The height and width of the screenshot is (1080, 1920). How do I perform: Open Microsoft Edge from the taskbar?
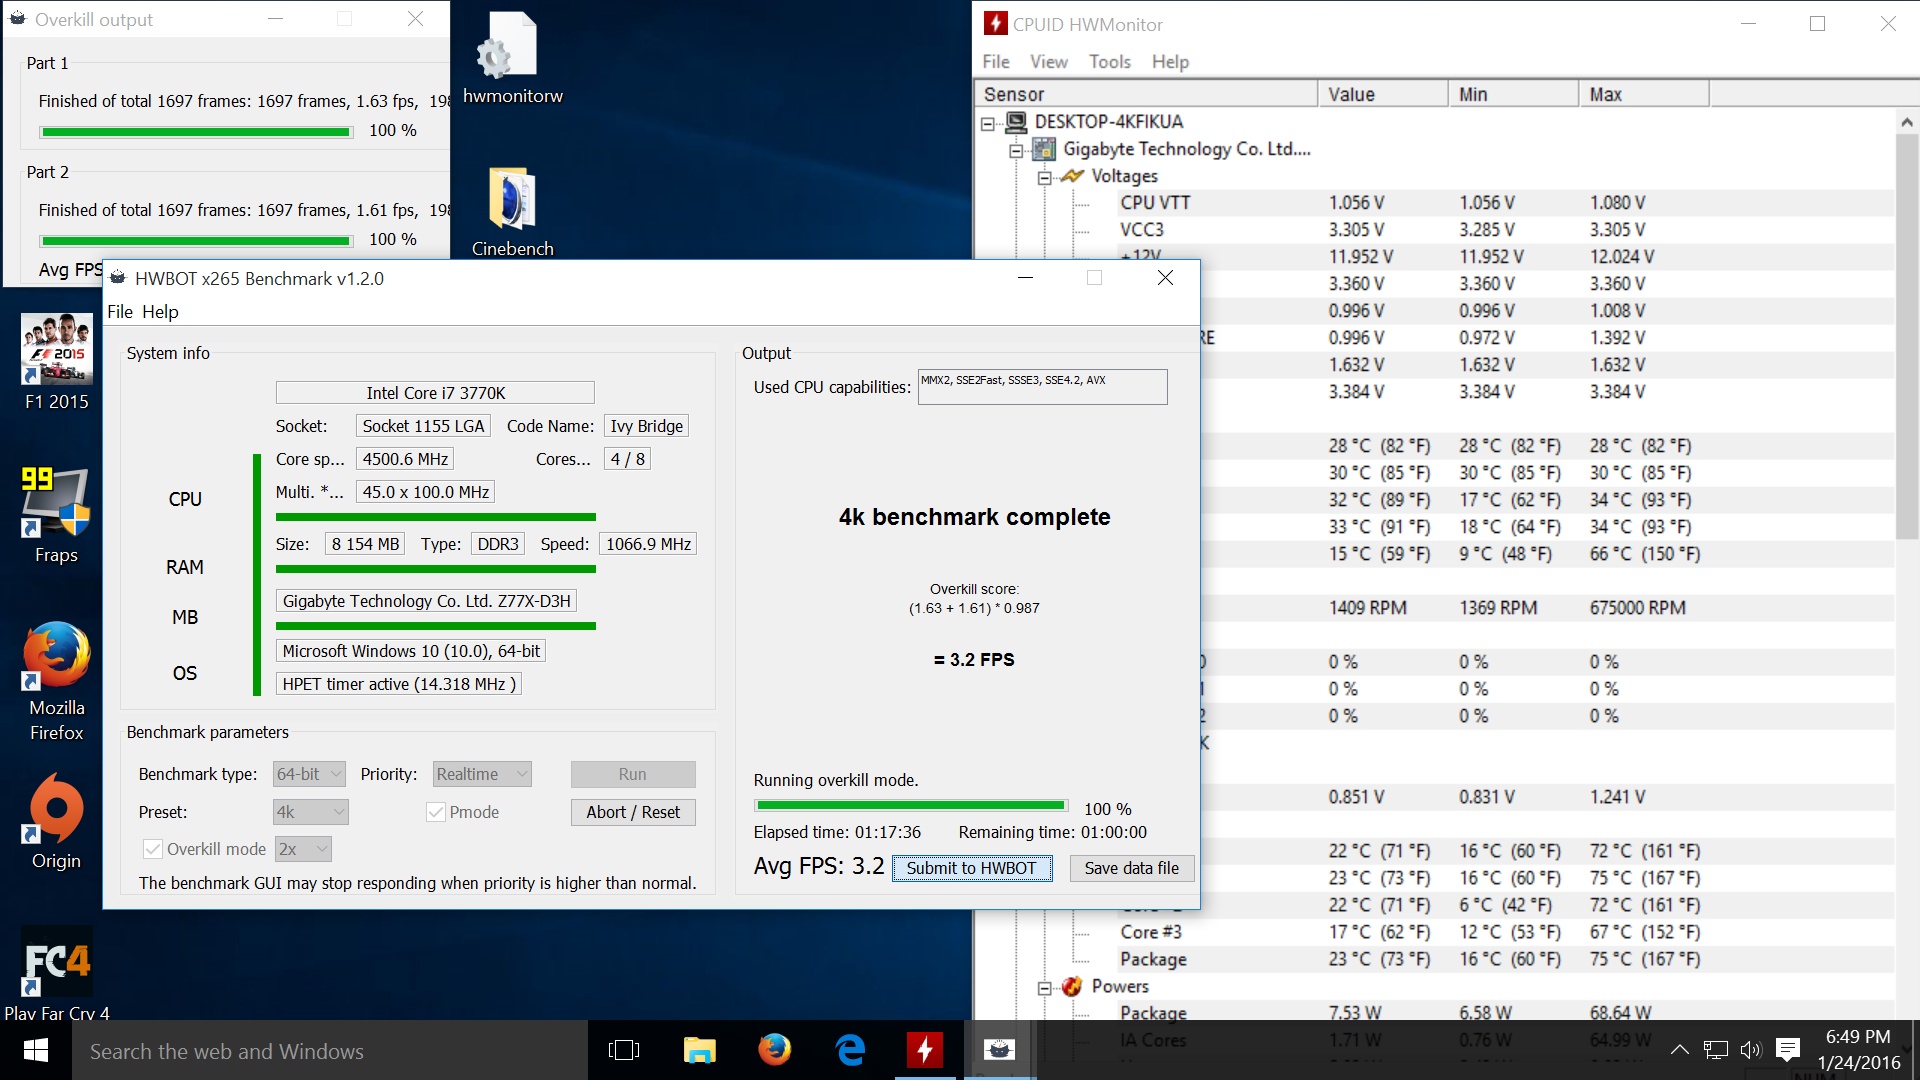tap(850, 1051)
